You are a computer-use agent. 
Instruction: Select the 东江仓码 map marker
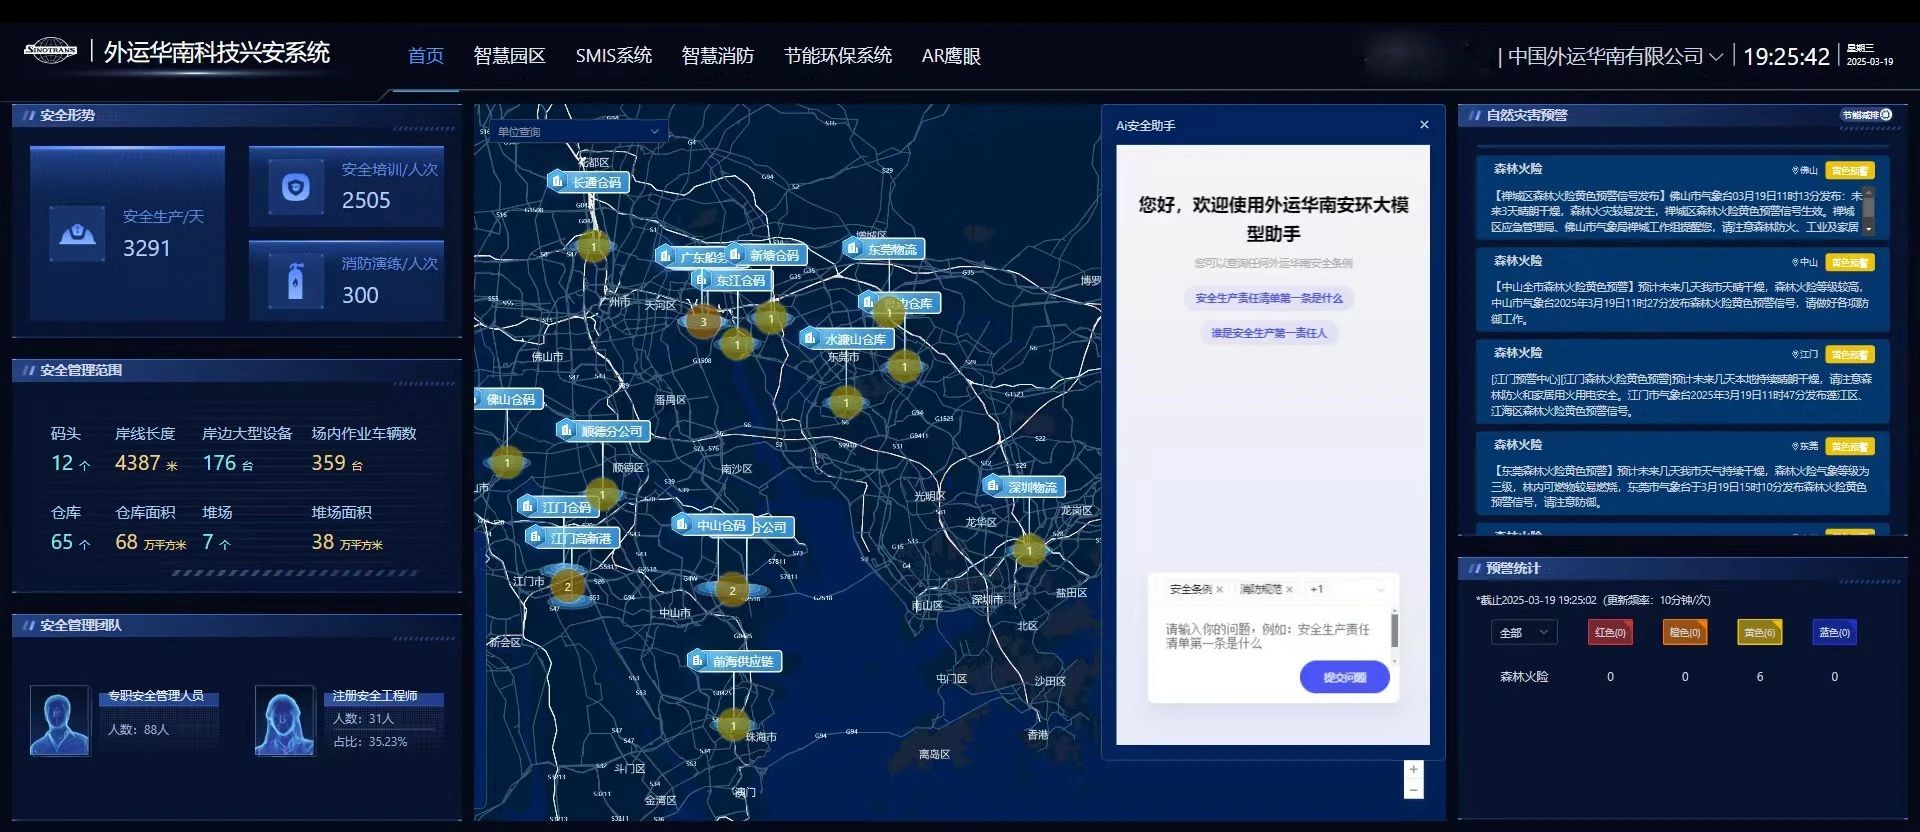[732, 280]
